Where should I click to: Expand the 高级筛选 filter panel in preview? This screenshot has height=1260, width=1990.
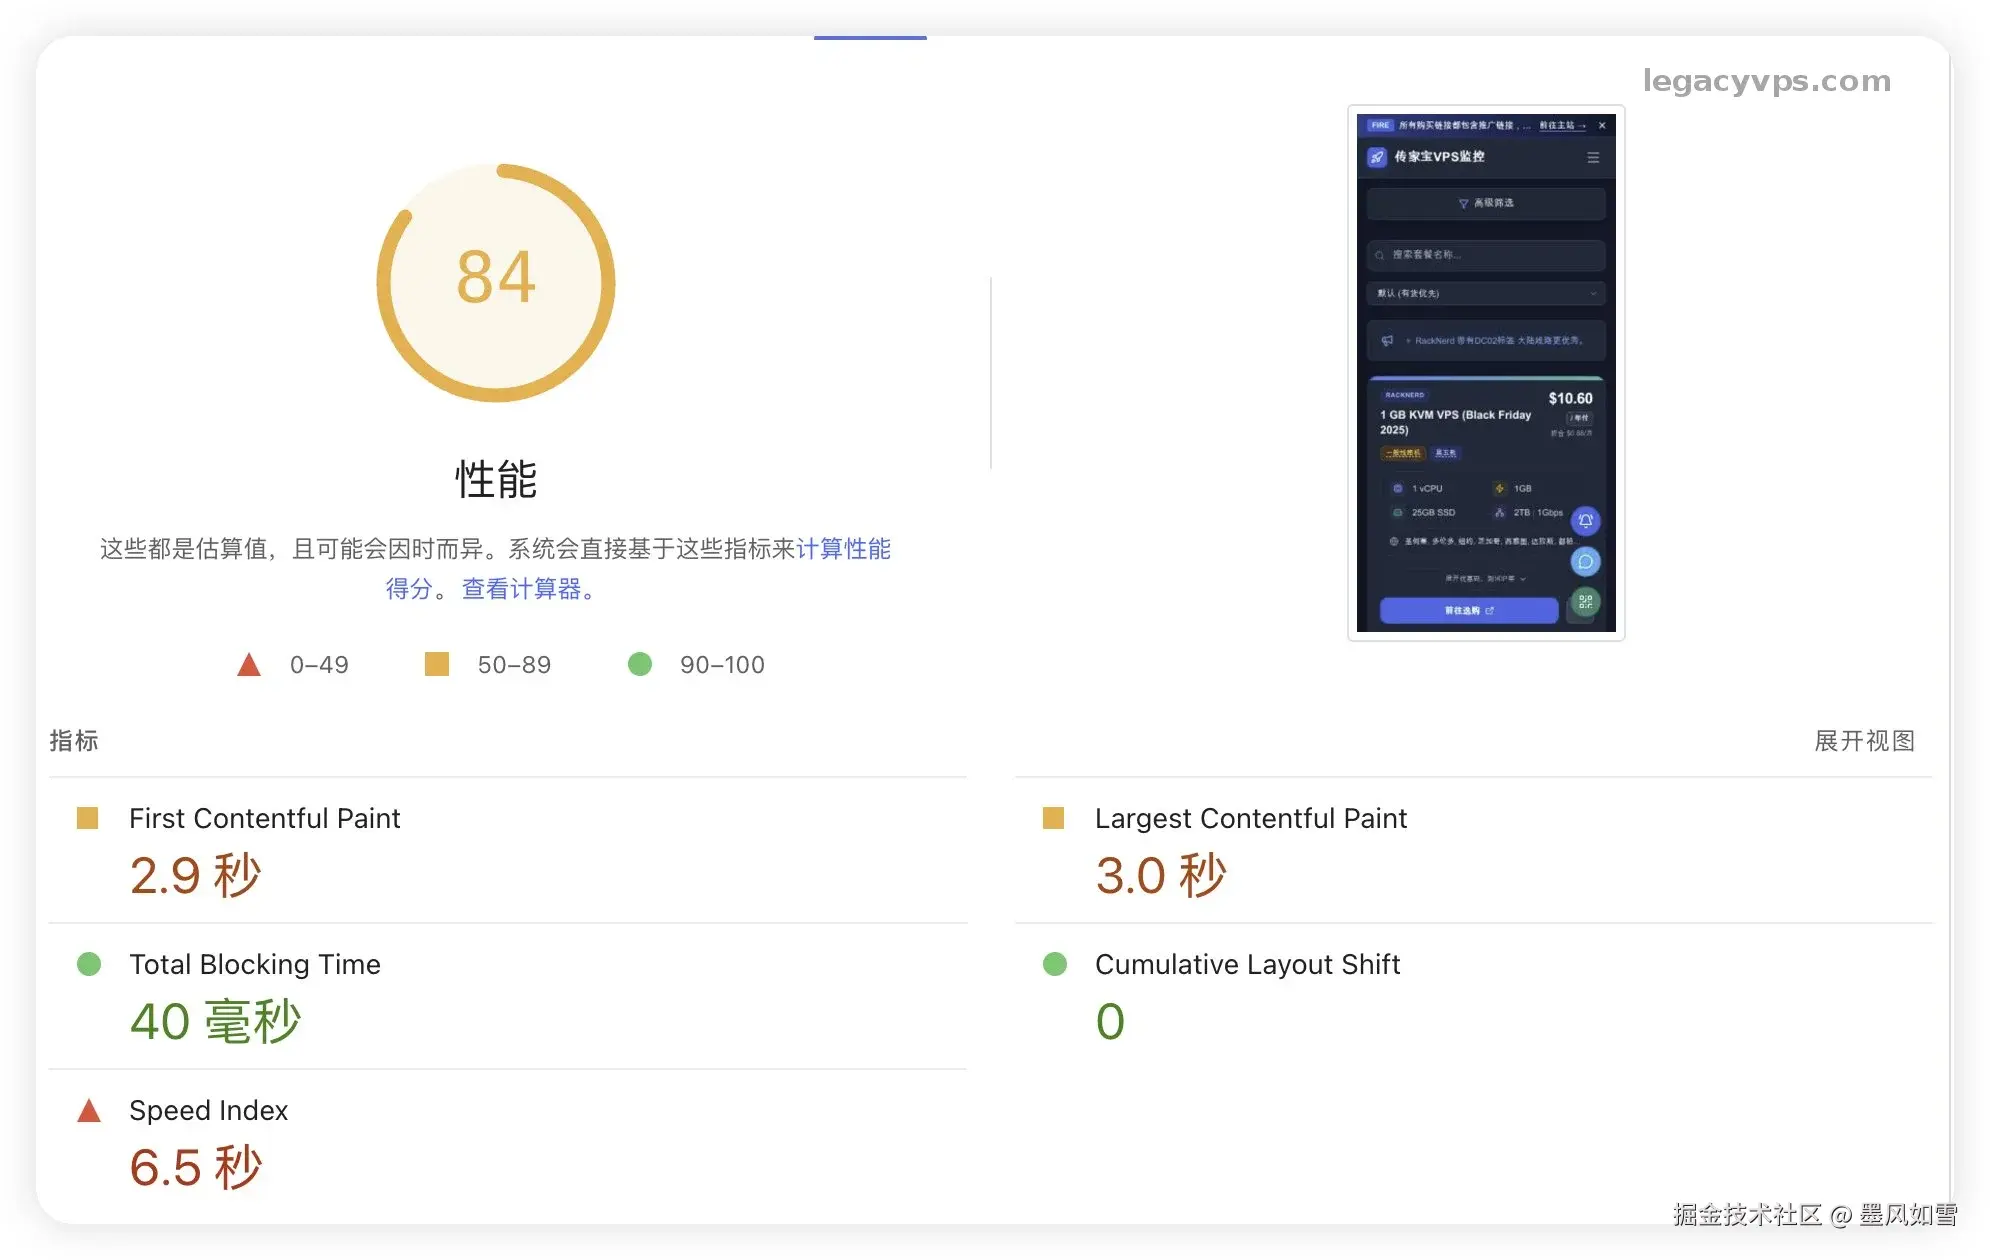pyautogui.click(x=1486, y=203)
